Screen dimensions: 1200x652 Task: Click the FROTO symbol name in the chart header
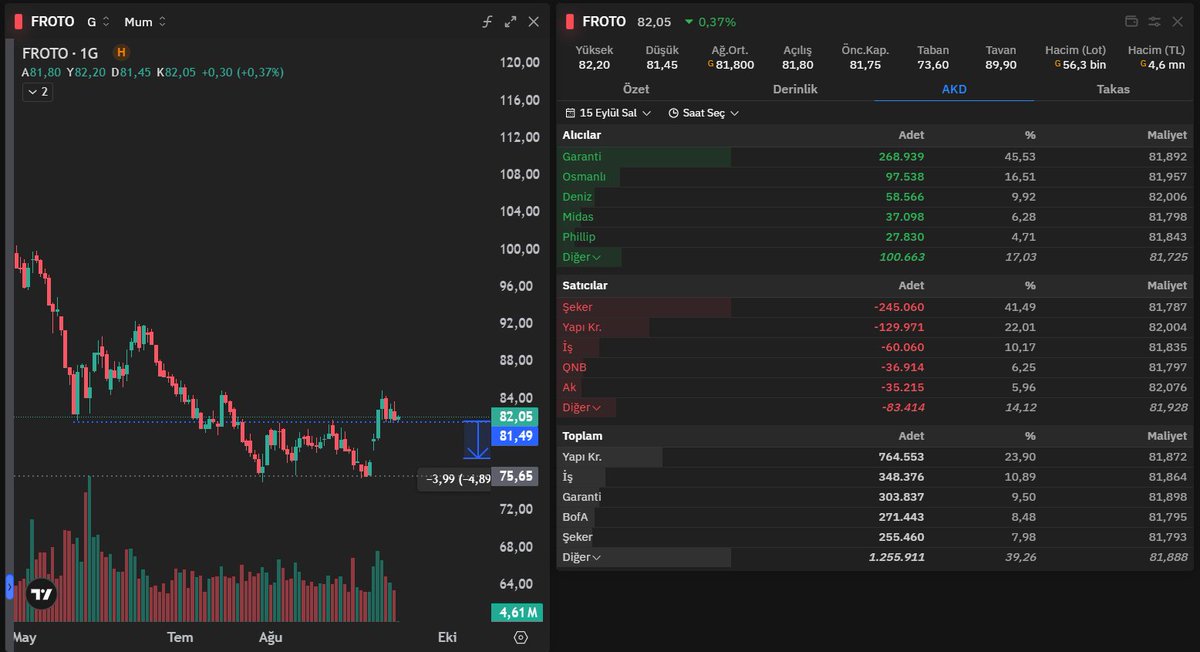(52, 21)
